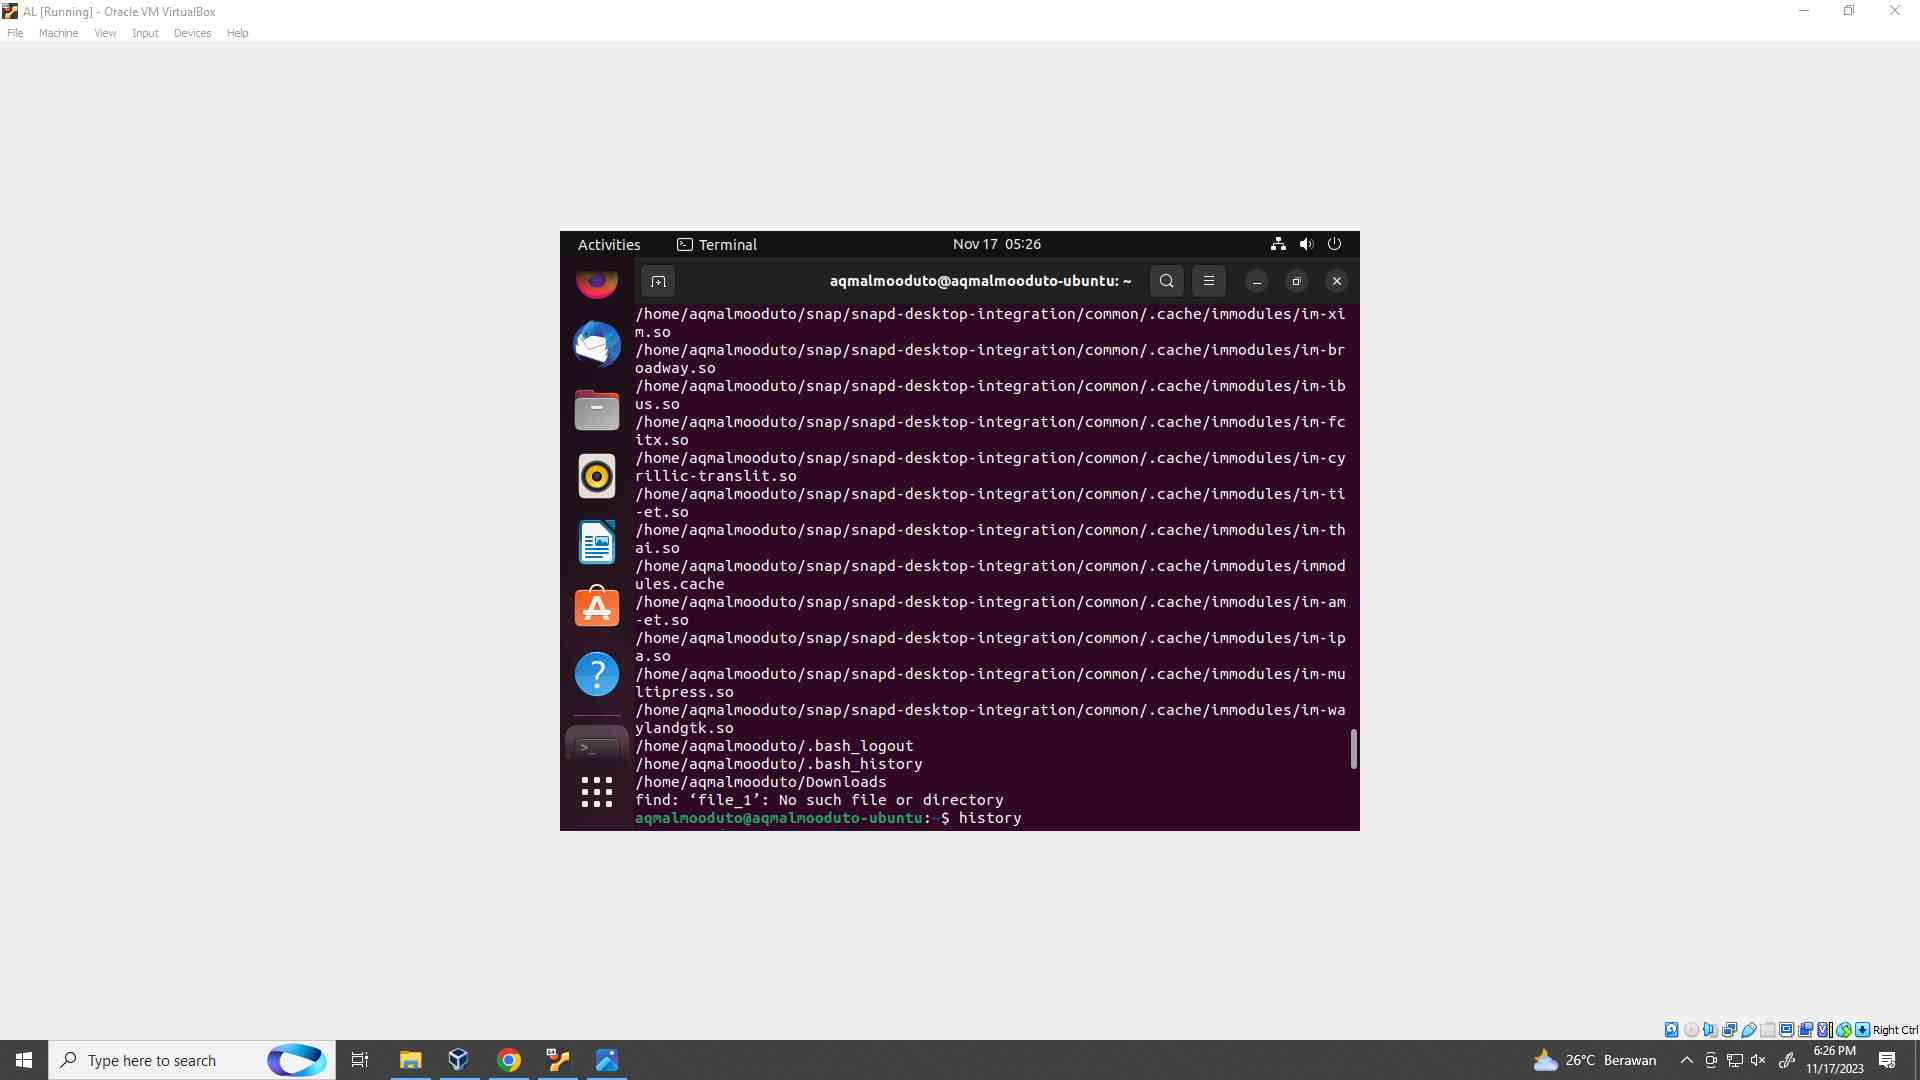
Task: Launch Thunderbird Mail from the dock
Action: [x=597, y=344]
